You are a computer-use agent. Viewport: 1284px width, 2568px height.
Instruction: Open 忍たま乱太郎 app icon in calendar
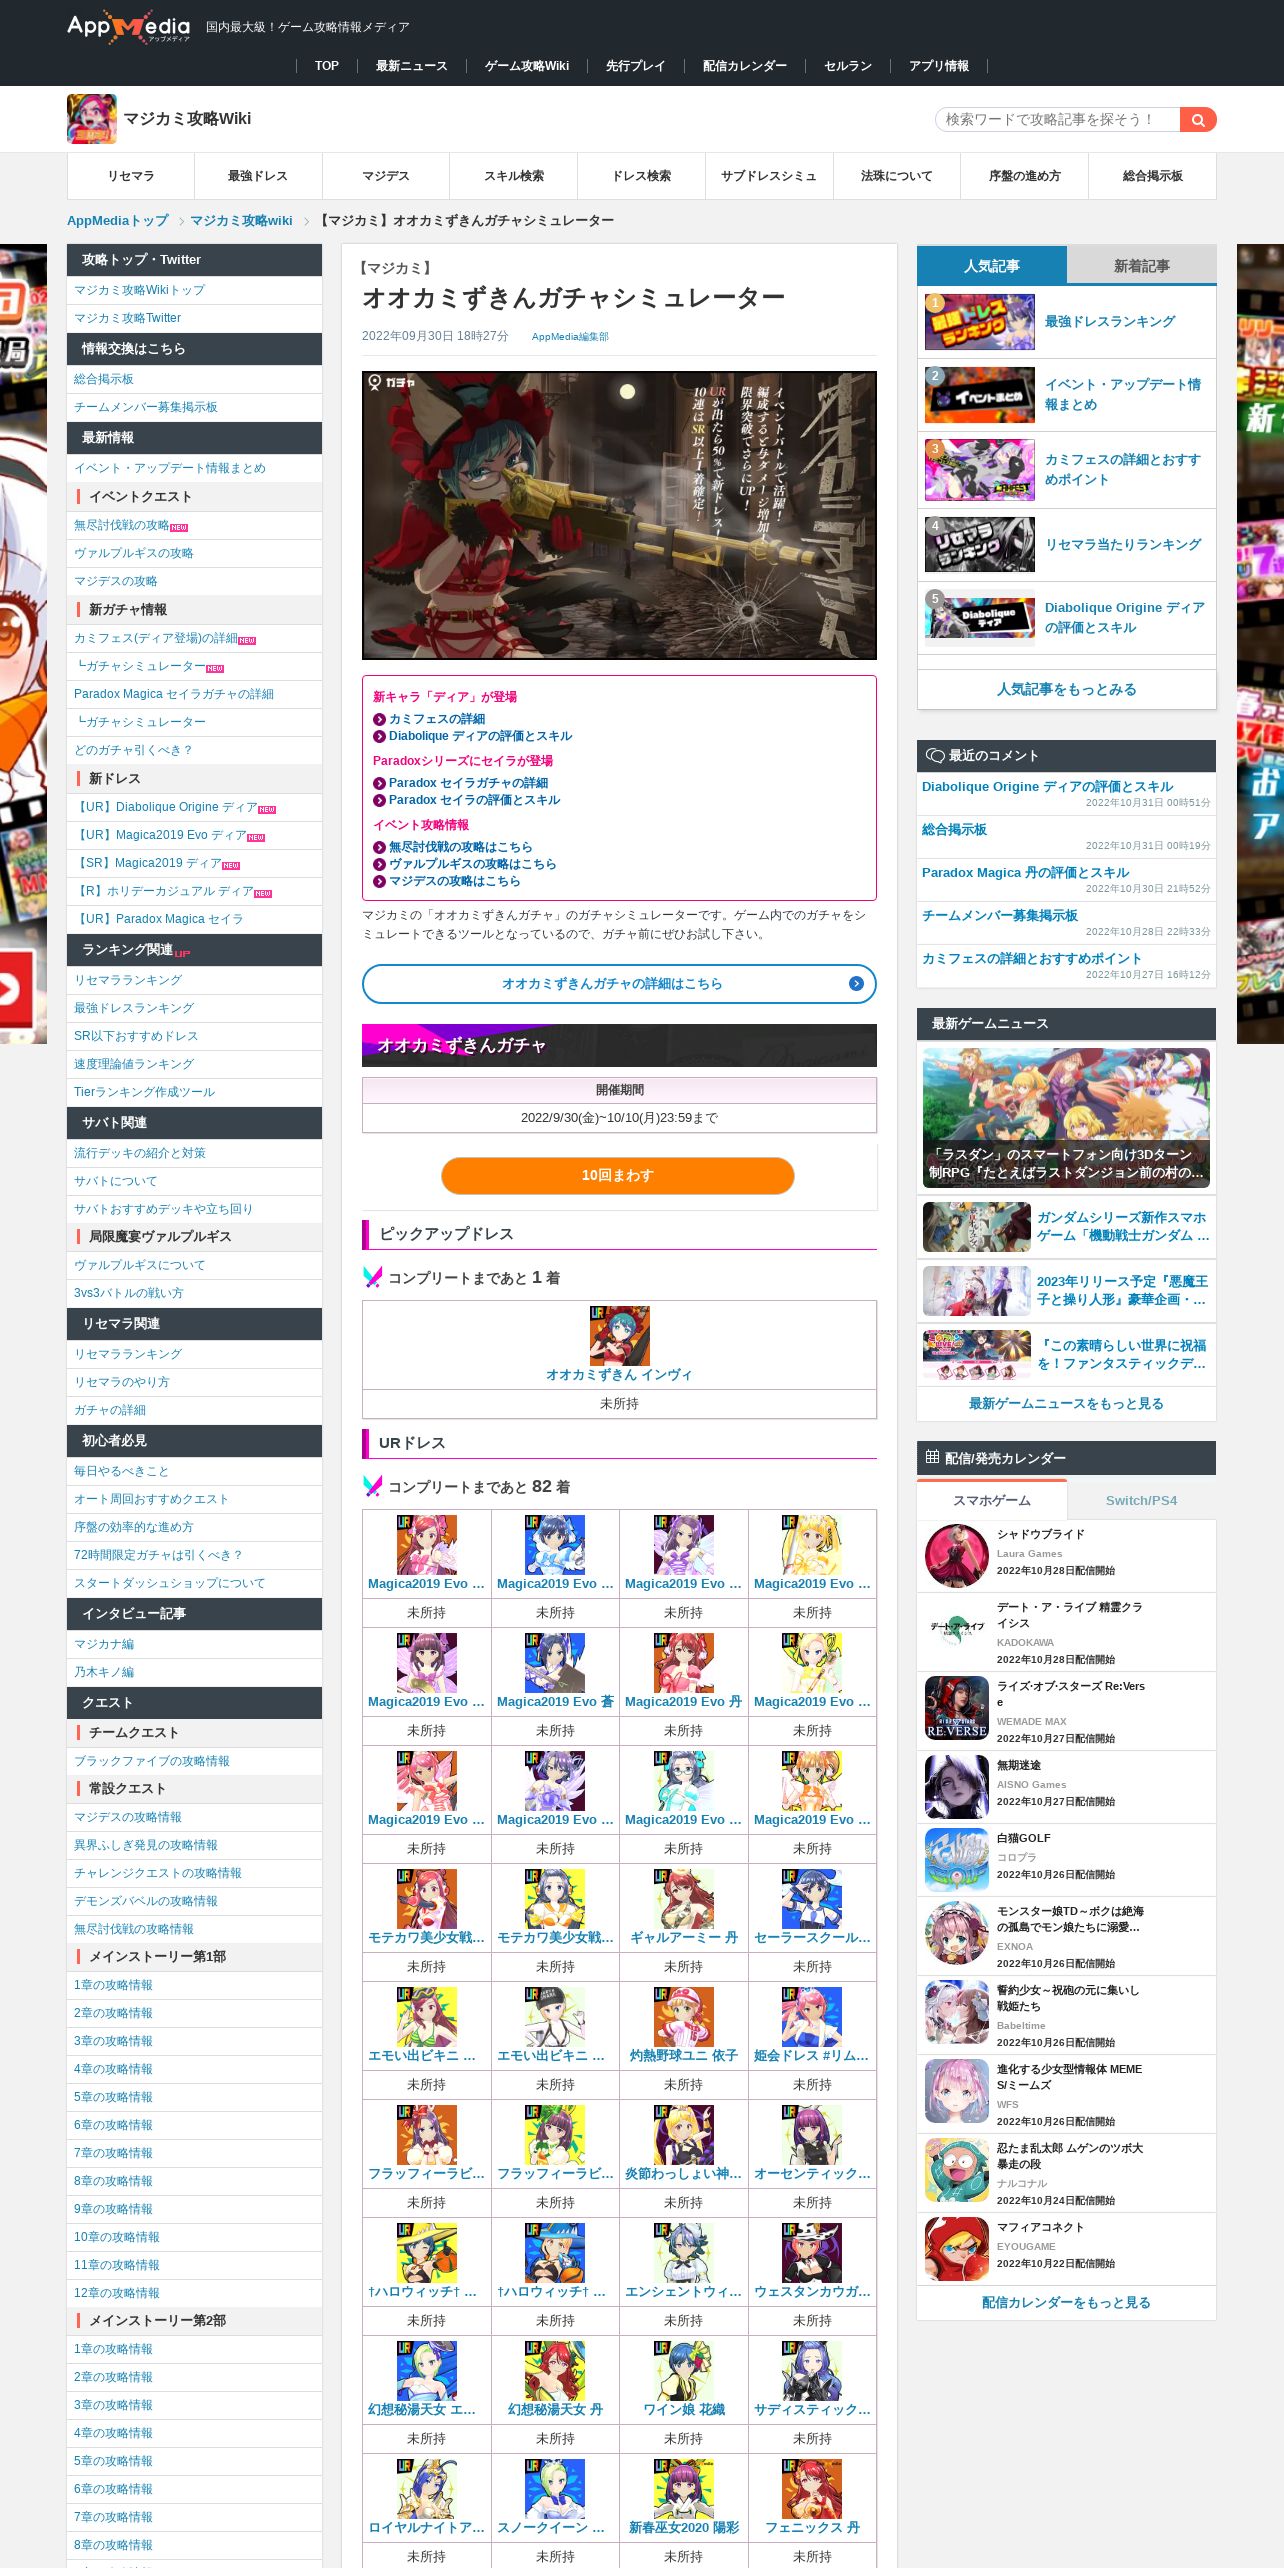coord(956,2169)
